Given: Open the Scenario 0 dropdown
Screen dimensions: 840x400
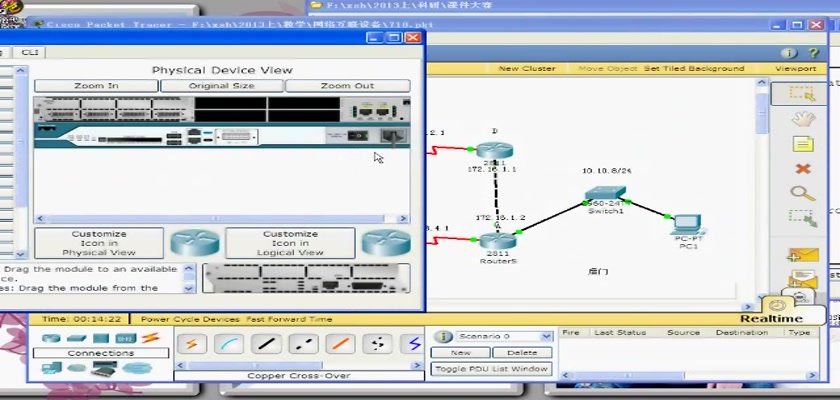Looking at the screenshot, I should click(546, 336).
